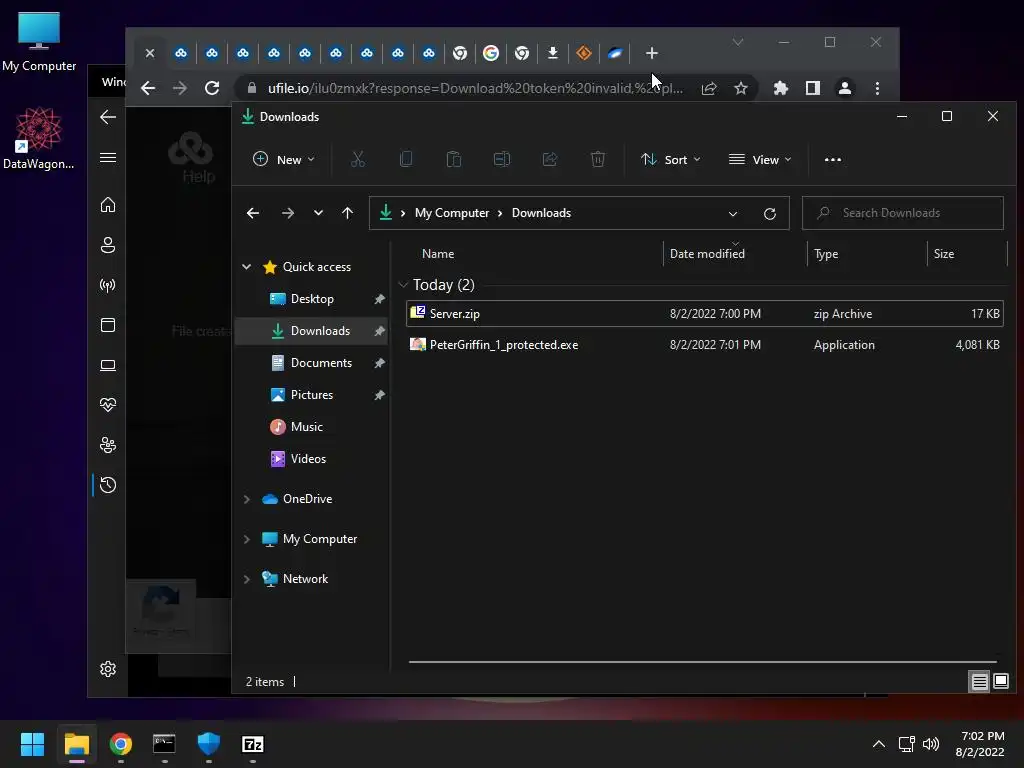This screenshot has height=768, width=1024.
Task: Open 7-Zip from the taskbar
Action: click(253, 744)
